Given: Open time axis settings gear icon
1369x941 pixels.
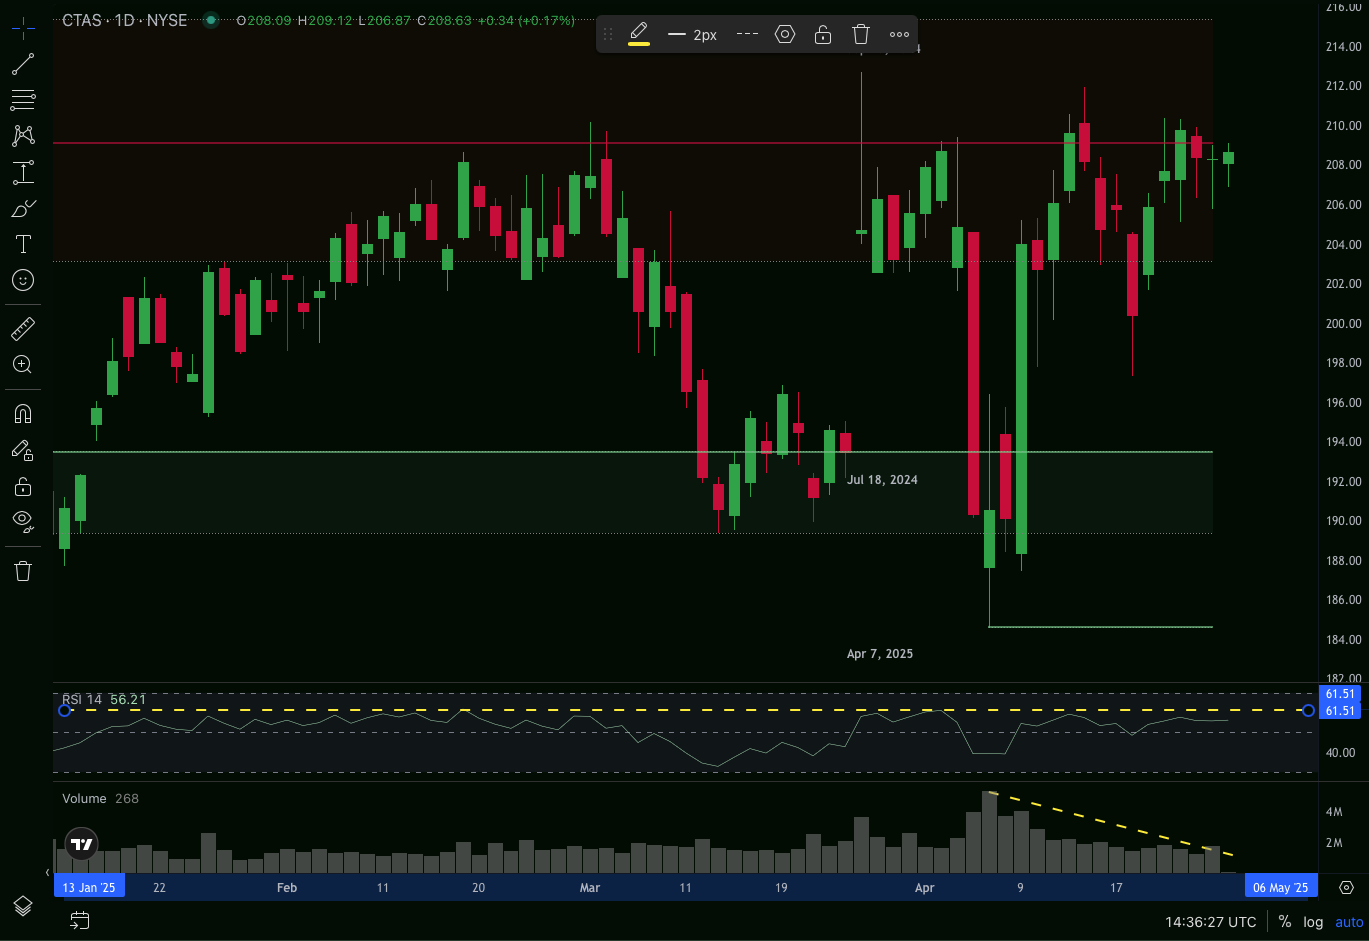Looking at the screenshot, I should coord(1346,887).
